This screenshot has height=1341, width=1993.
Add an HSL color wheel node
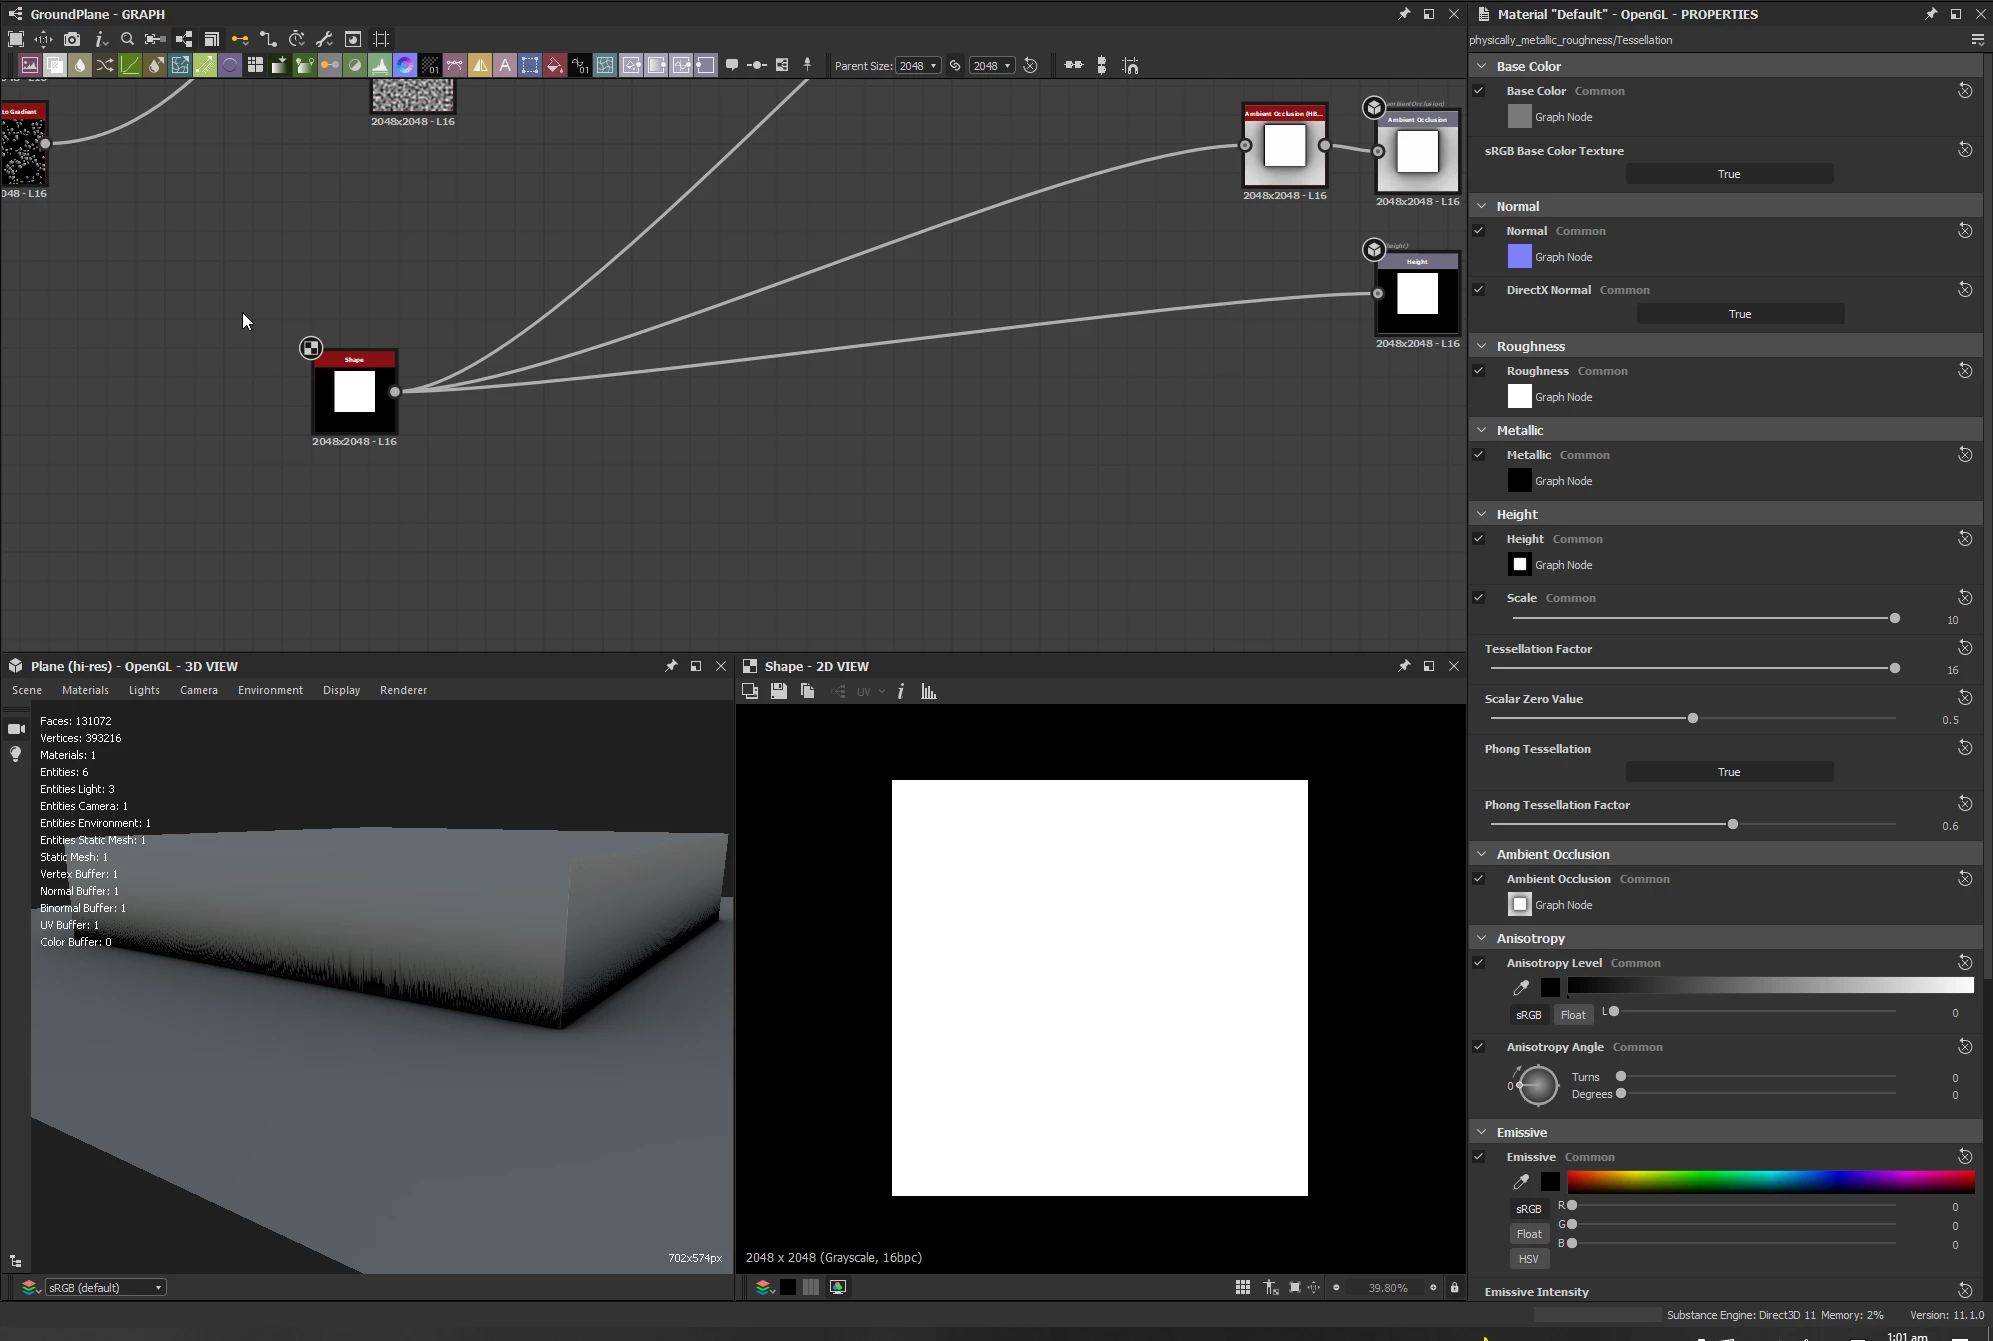(405, 65)
